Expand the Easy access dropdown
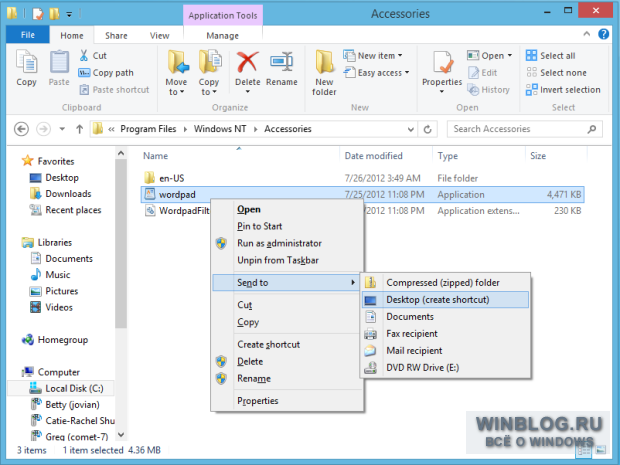This screenshot has height=465, width=620. (376, 73)
